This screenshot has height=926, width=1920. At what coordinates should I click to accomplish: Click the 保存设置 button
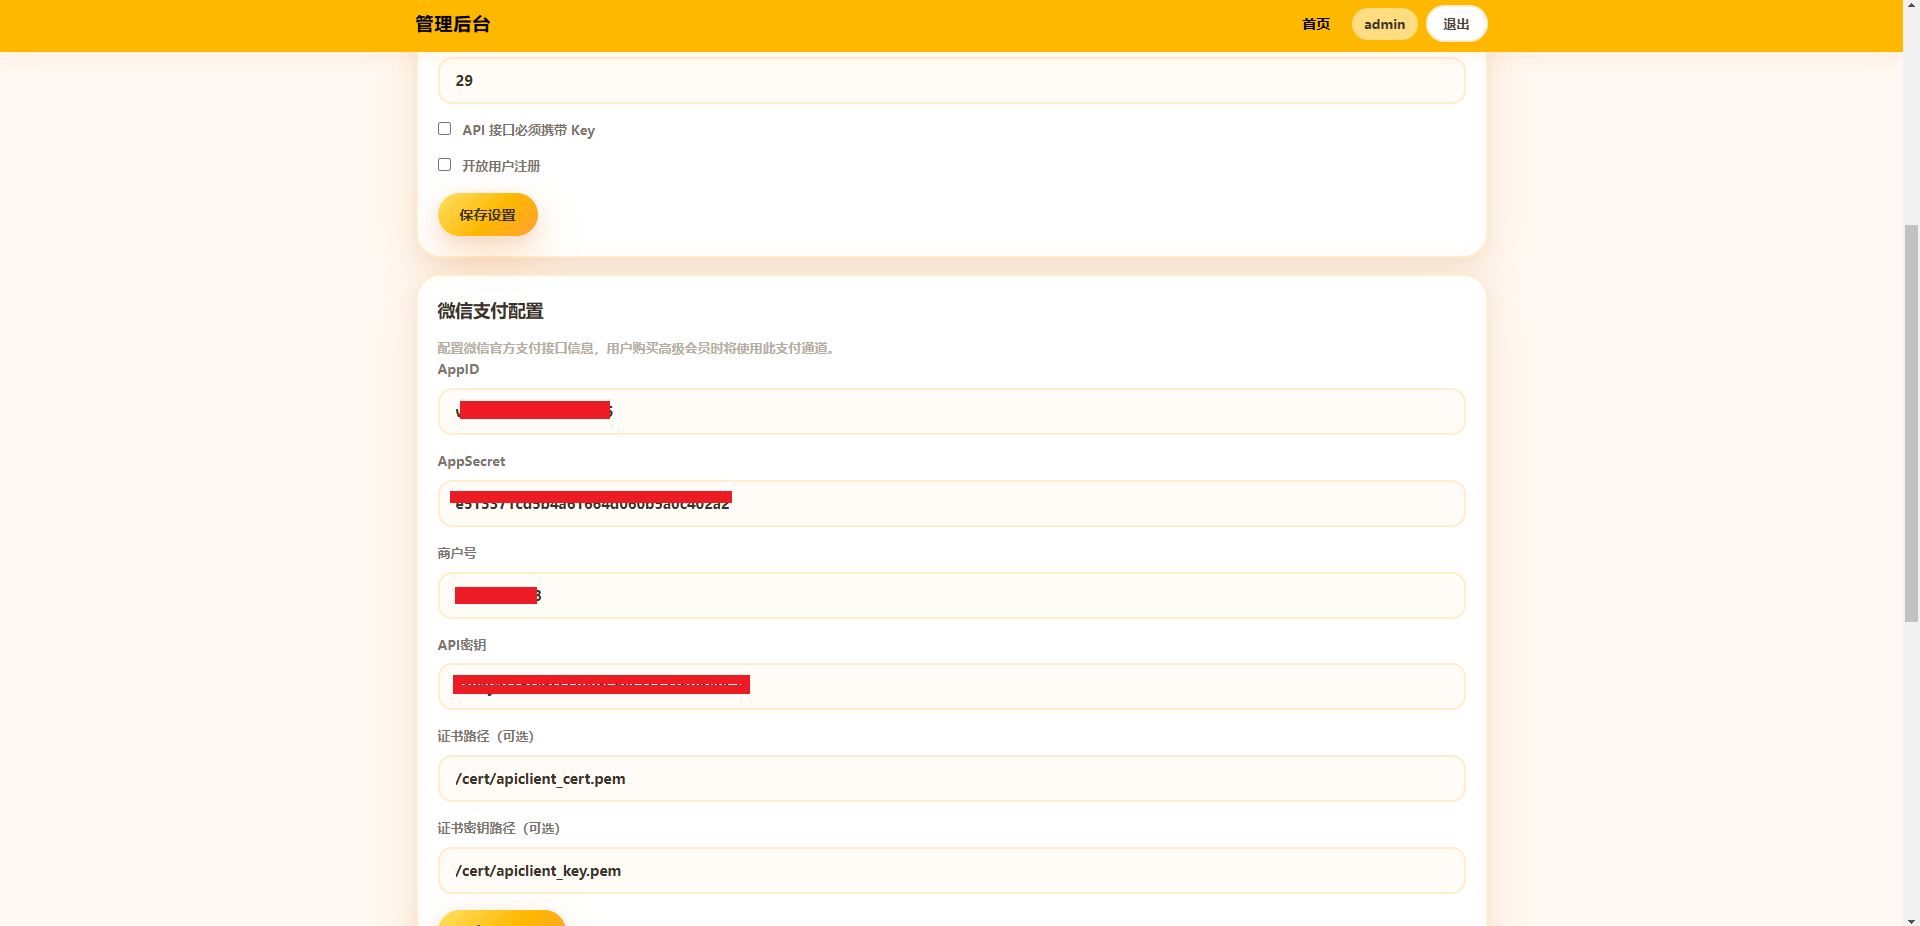[x=488, y=215]
